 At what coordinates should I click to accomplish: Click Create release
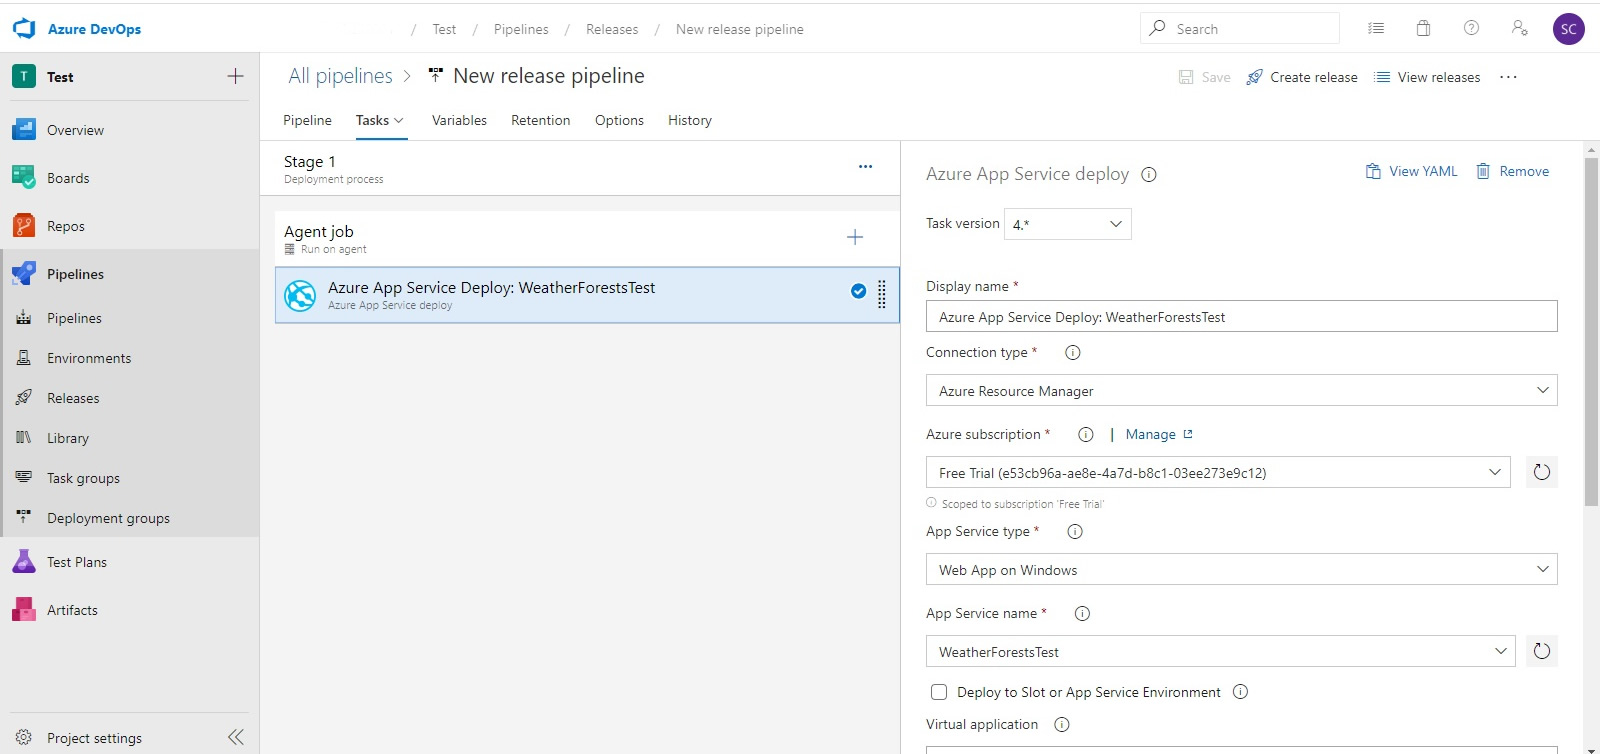pyautogui.click(x=1302, y=77)
